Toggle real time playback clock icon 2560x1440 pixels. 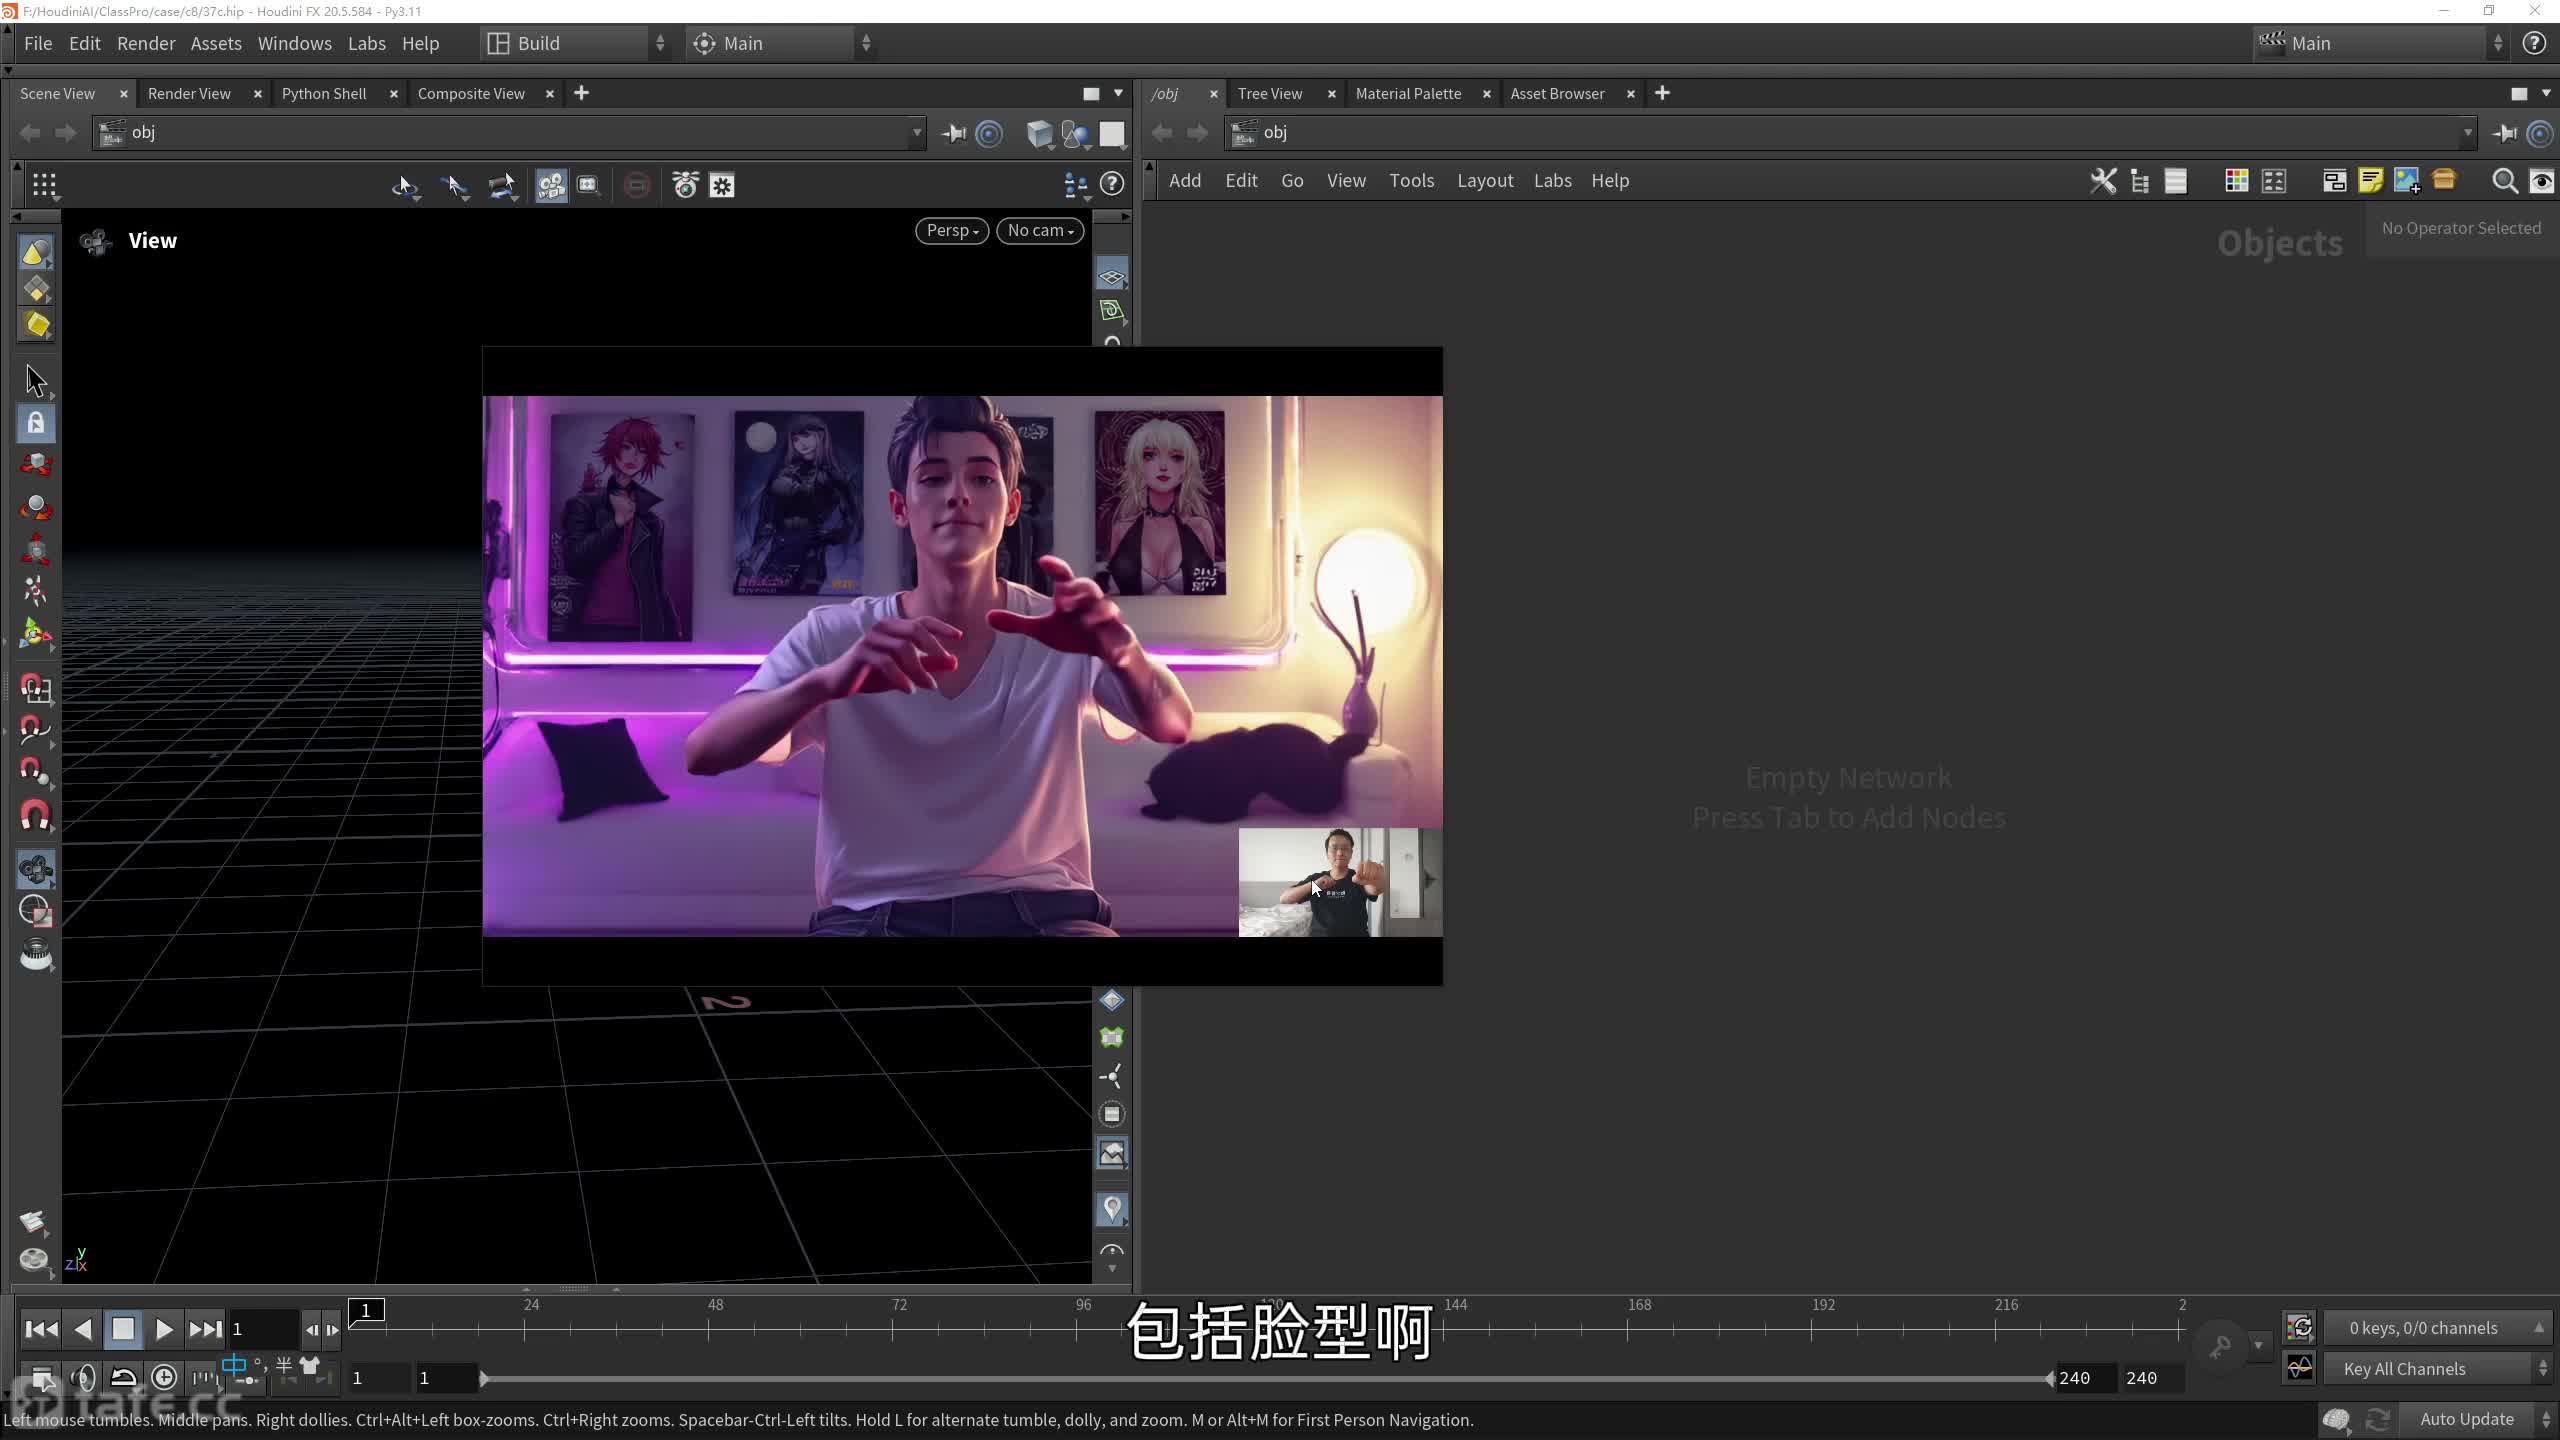[164, 1378]
